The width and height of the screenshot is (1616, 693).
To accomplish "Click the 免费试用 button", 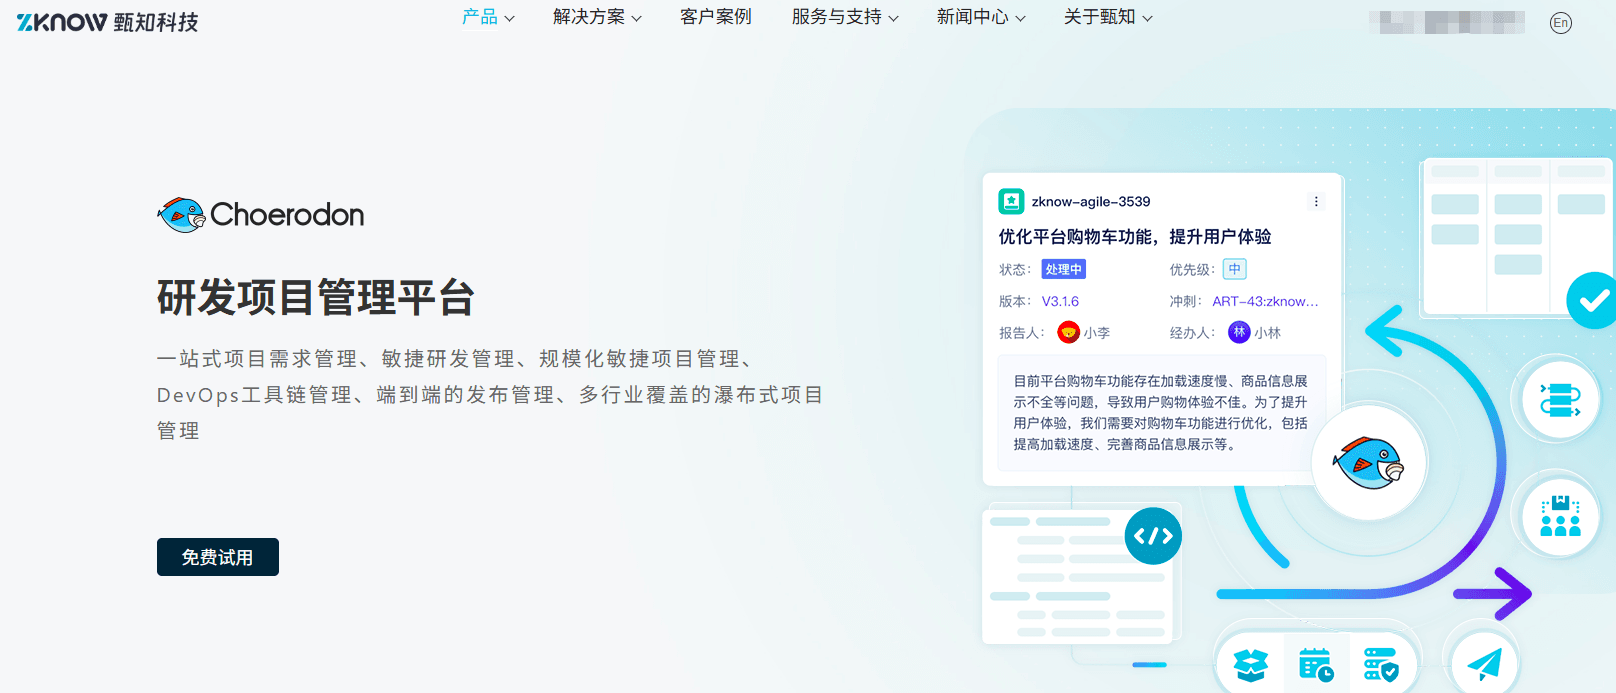I will click(218, 557).
